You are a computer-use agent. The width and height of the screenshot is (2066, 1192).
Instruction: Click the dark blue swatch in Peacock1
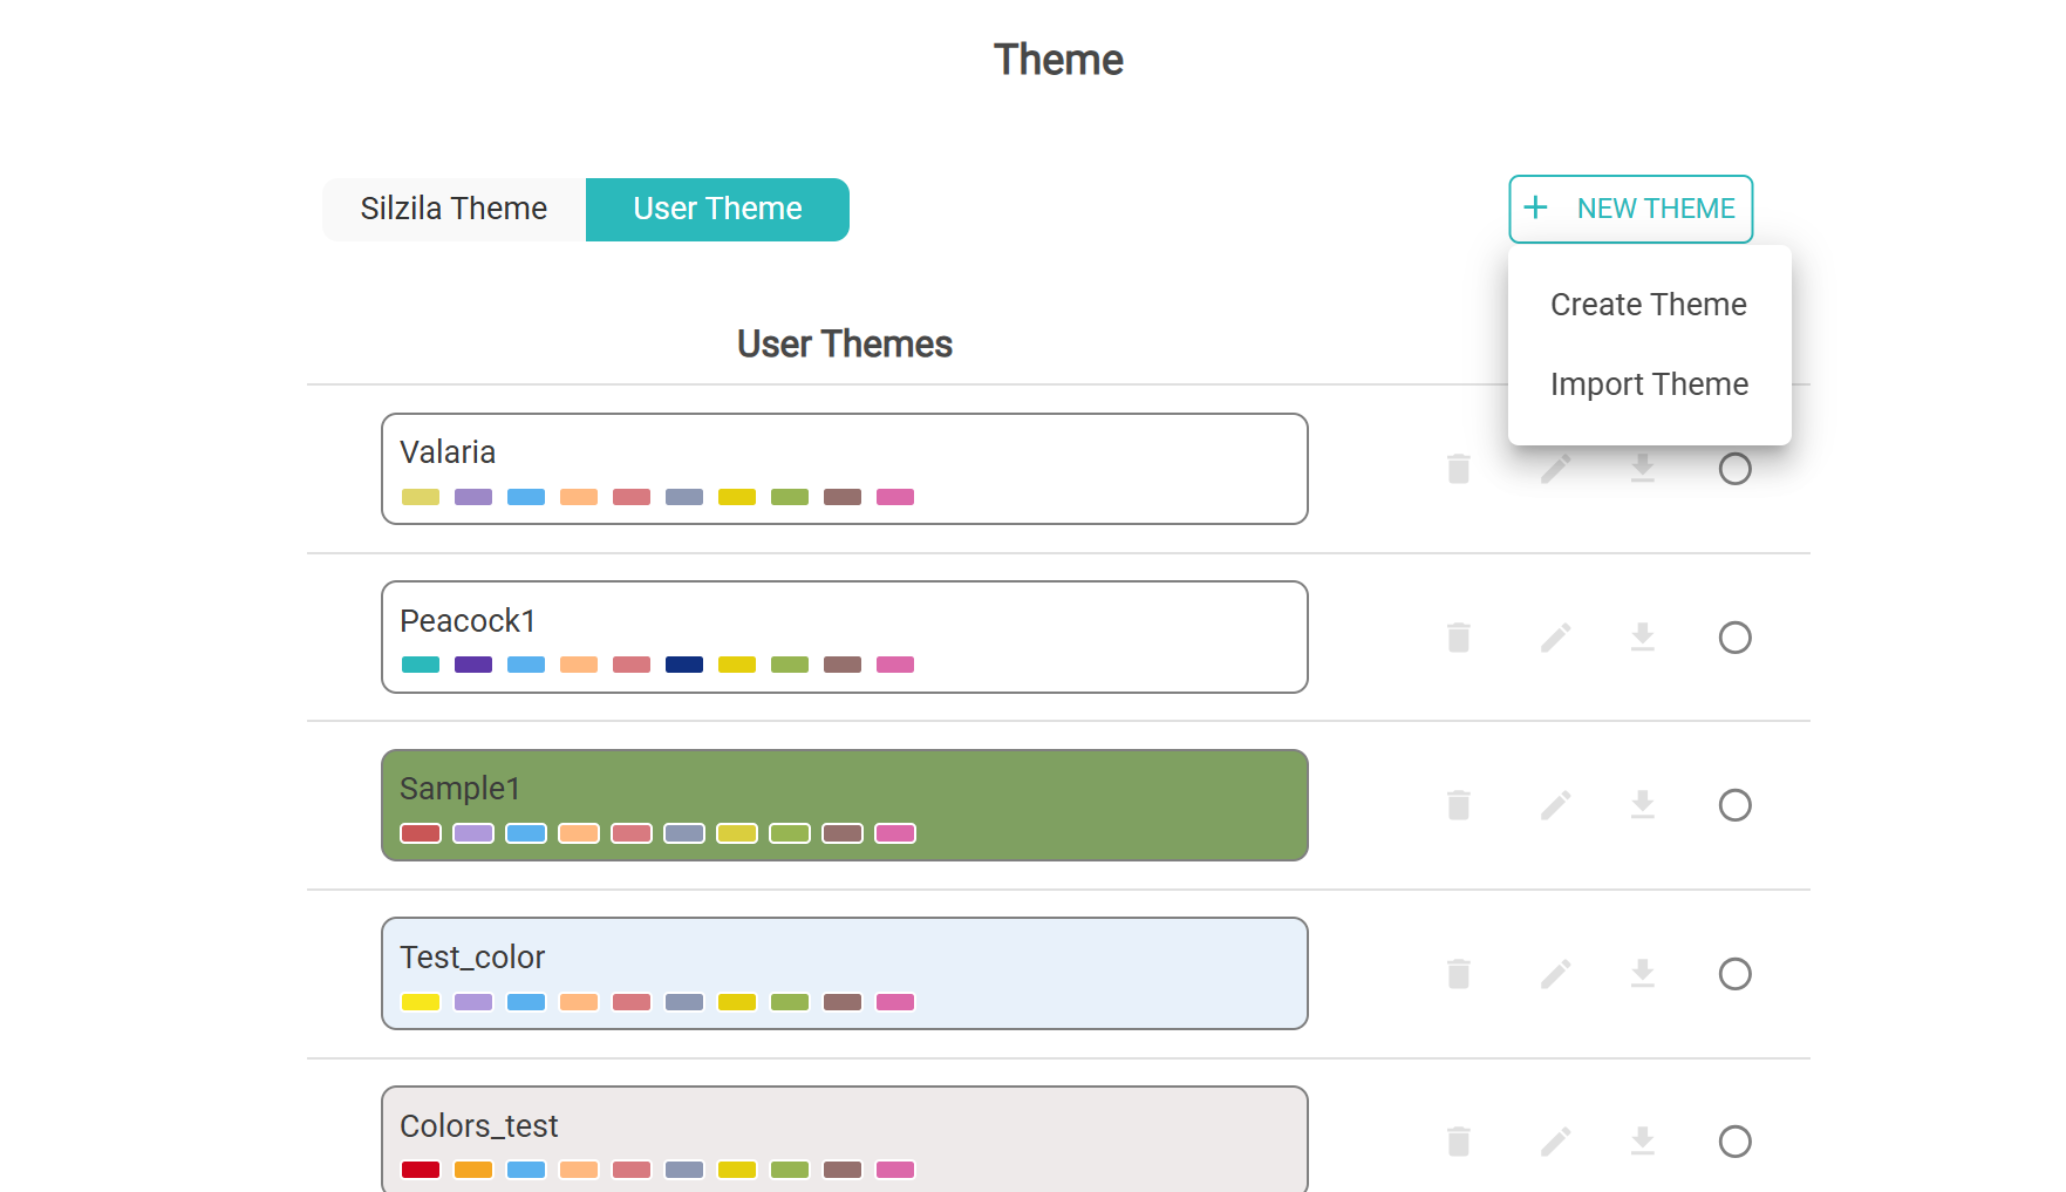tap(684, 664)
